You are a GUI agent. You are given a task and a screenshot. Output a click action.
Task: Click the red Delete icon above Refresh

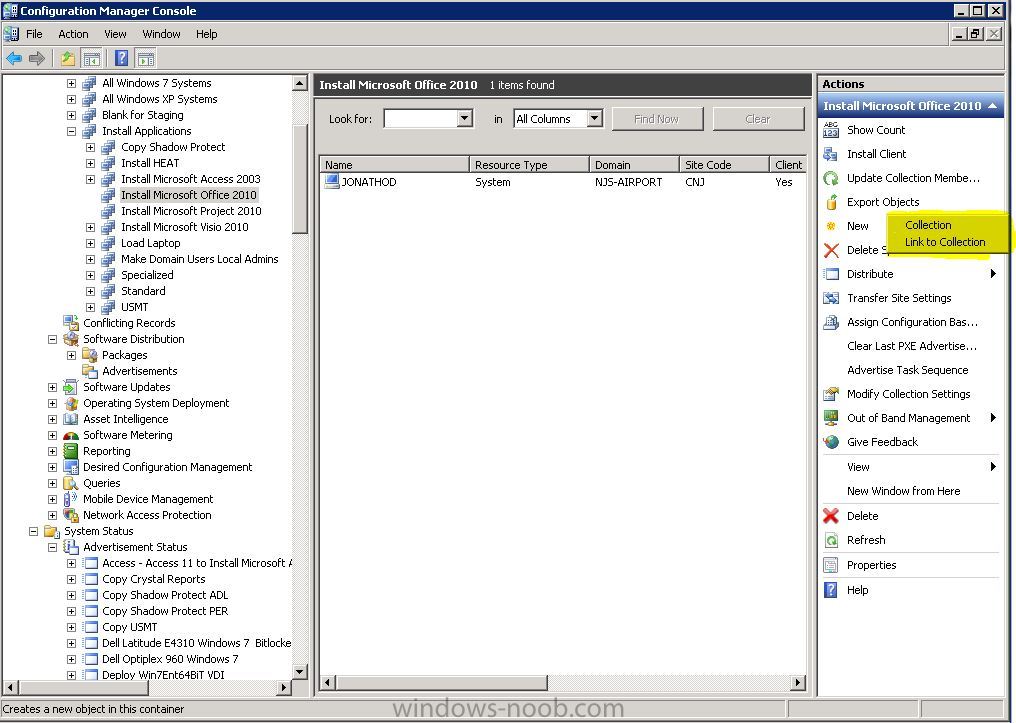[x=831, y=516]
